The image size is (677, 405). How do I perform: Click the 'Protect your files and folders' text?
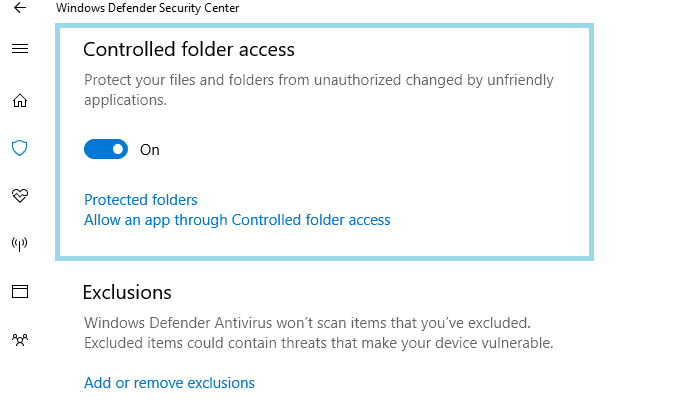[x=318, y=80]
